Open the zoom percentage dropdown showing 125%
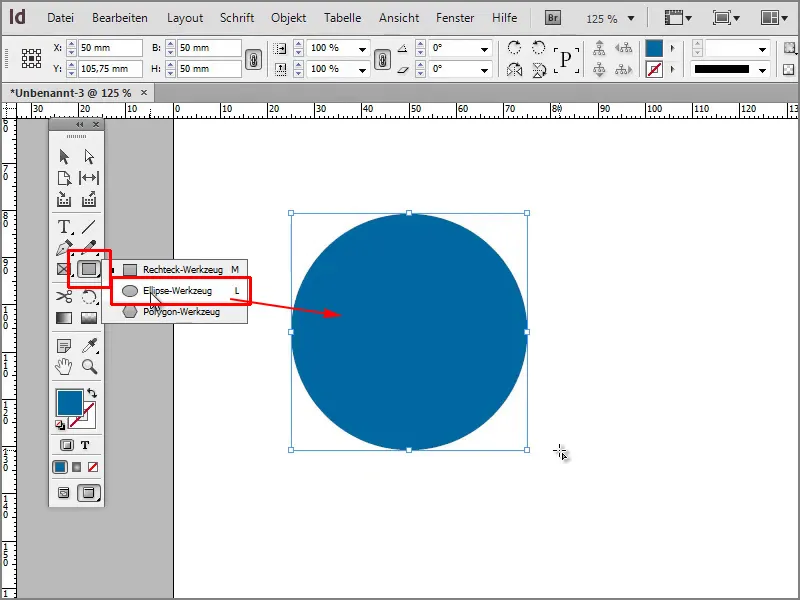 point(612,17)
